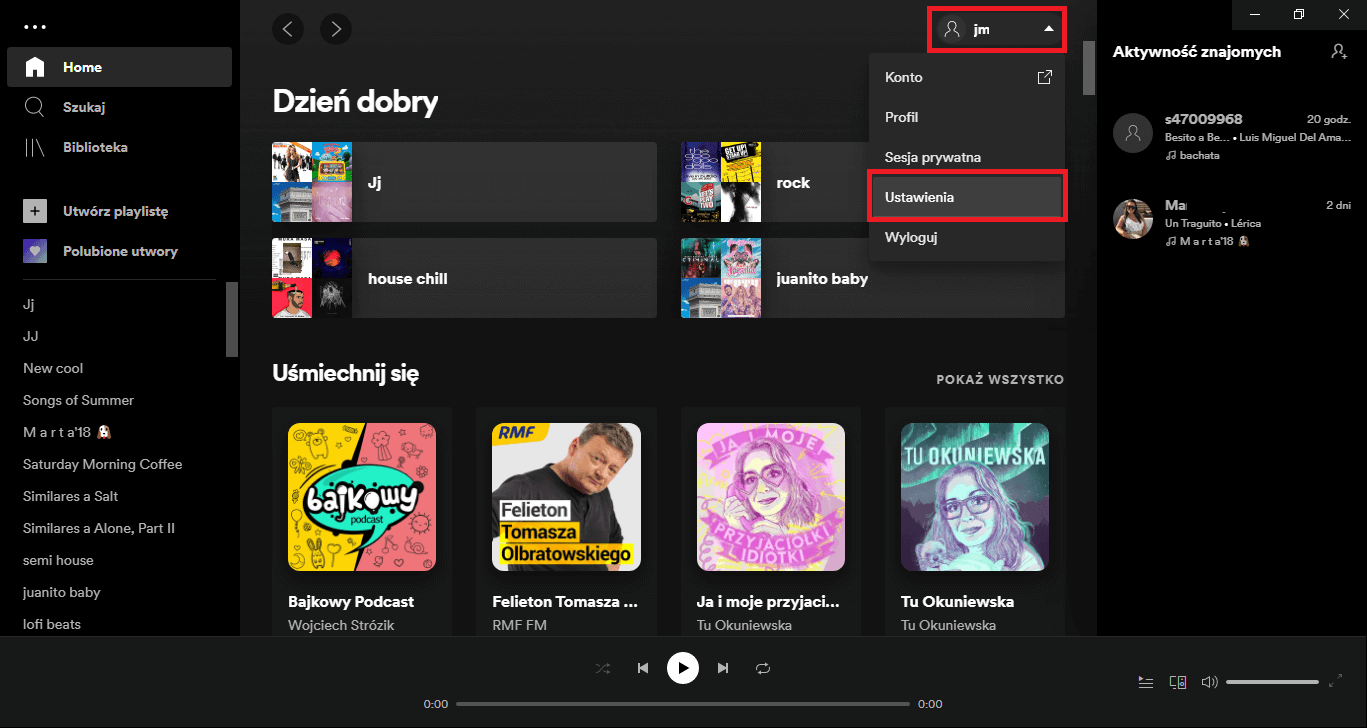Select JJ playlist in sidebar
Image resolution: width=1367 pixels, height=728 pixels.
(31, 336)
